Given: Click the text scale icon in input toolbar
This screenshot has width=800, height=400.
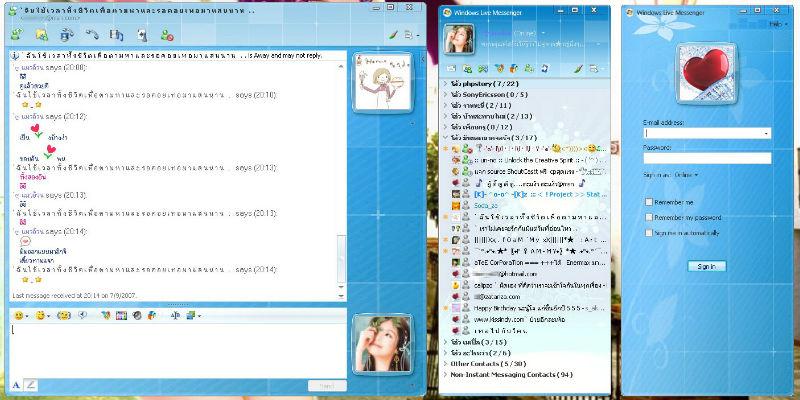Looking at the screenshot, I should pyautogui.click(x=175, y=316).
